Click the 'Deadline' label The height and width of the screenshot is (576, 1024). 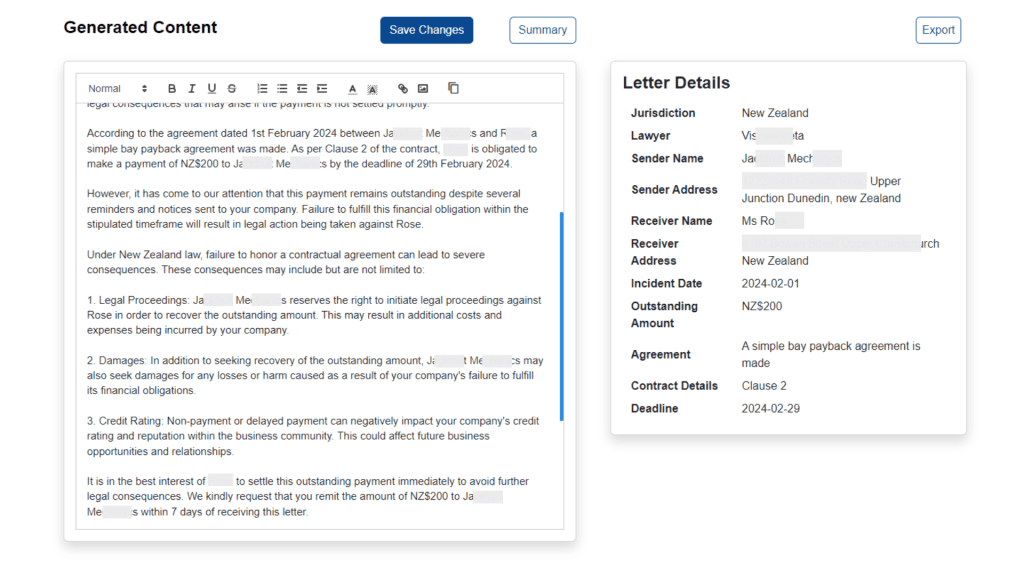pyautogui.click(x=654, y=409)
